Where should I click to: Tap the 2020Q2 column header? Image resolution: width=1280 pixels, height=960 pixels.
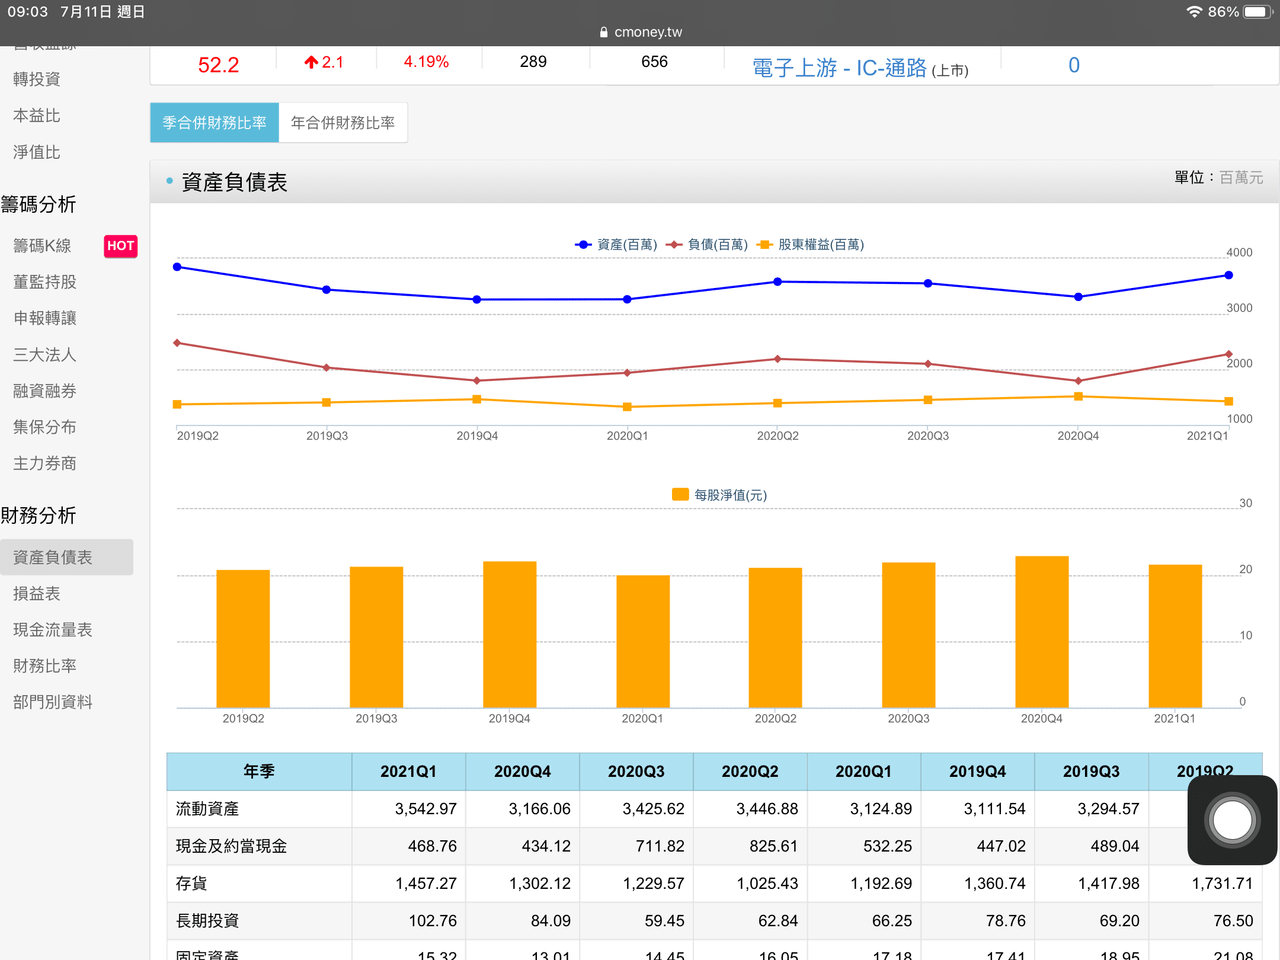pyautogui.click(x=751, y=771)
